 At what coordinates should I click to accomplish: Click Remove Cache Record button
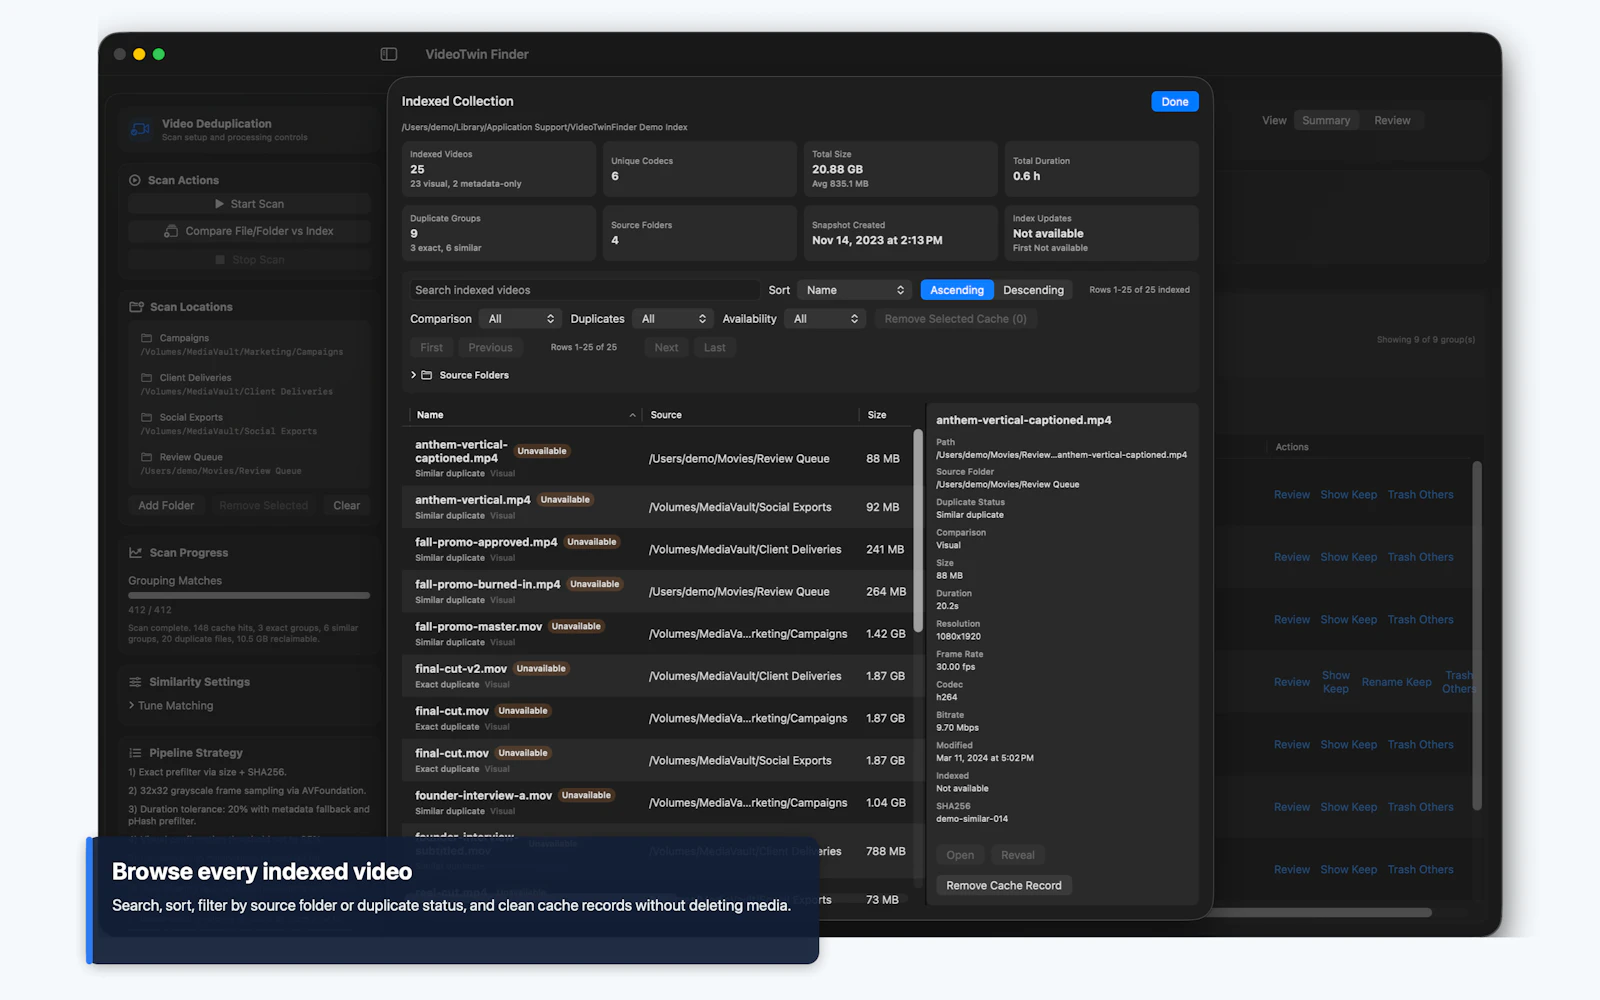click(x=1004, y=886)
